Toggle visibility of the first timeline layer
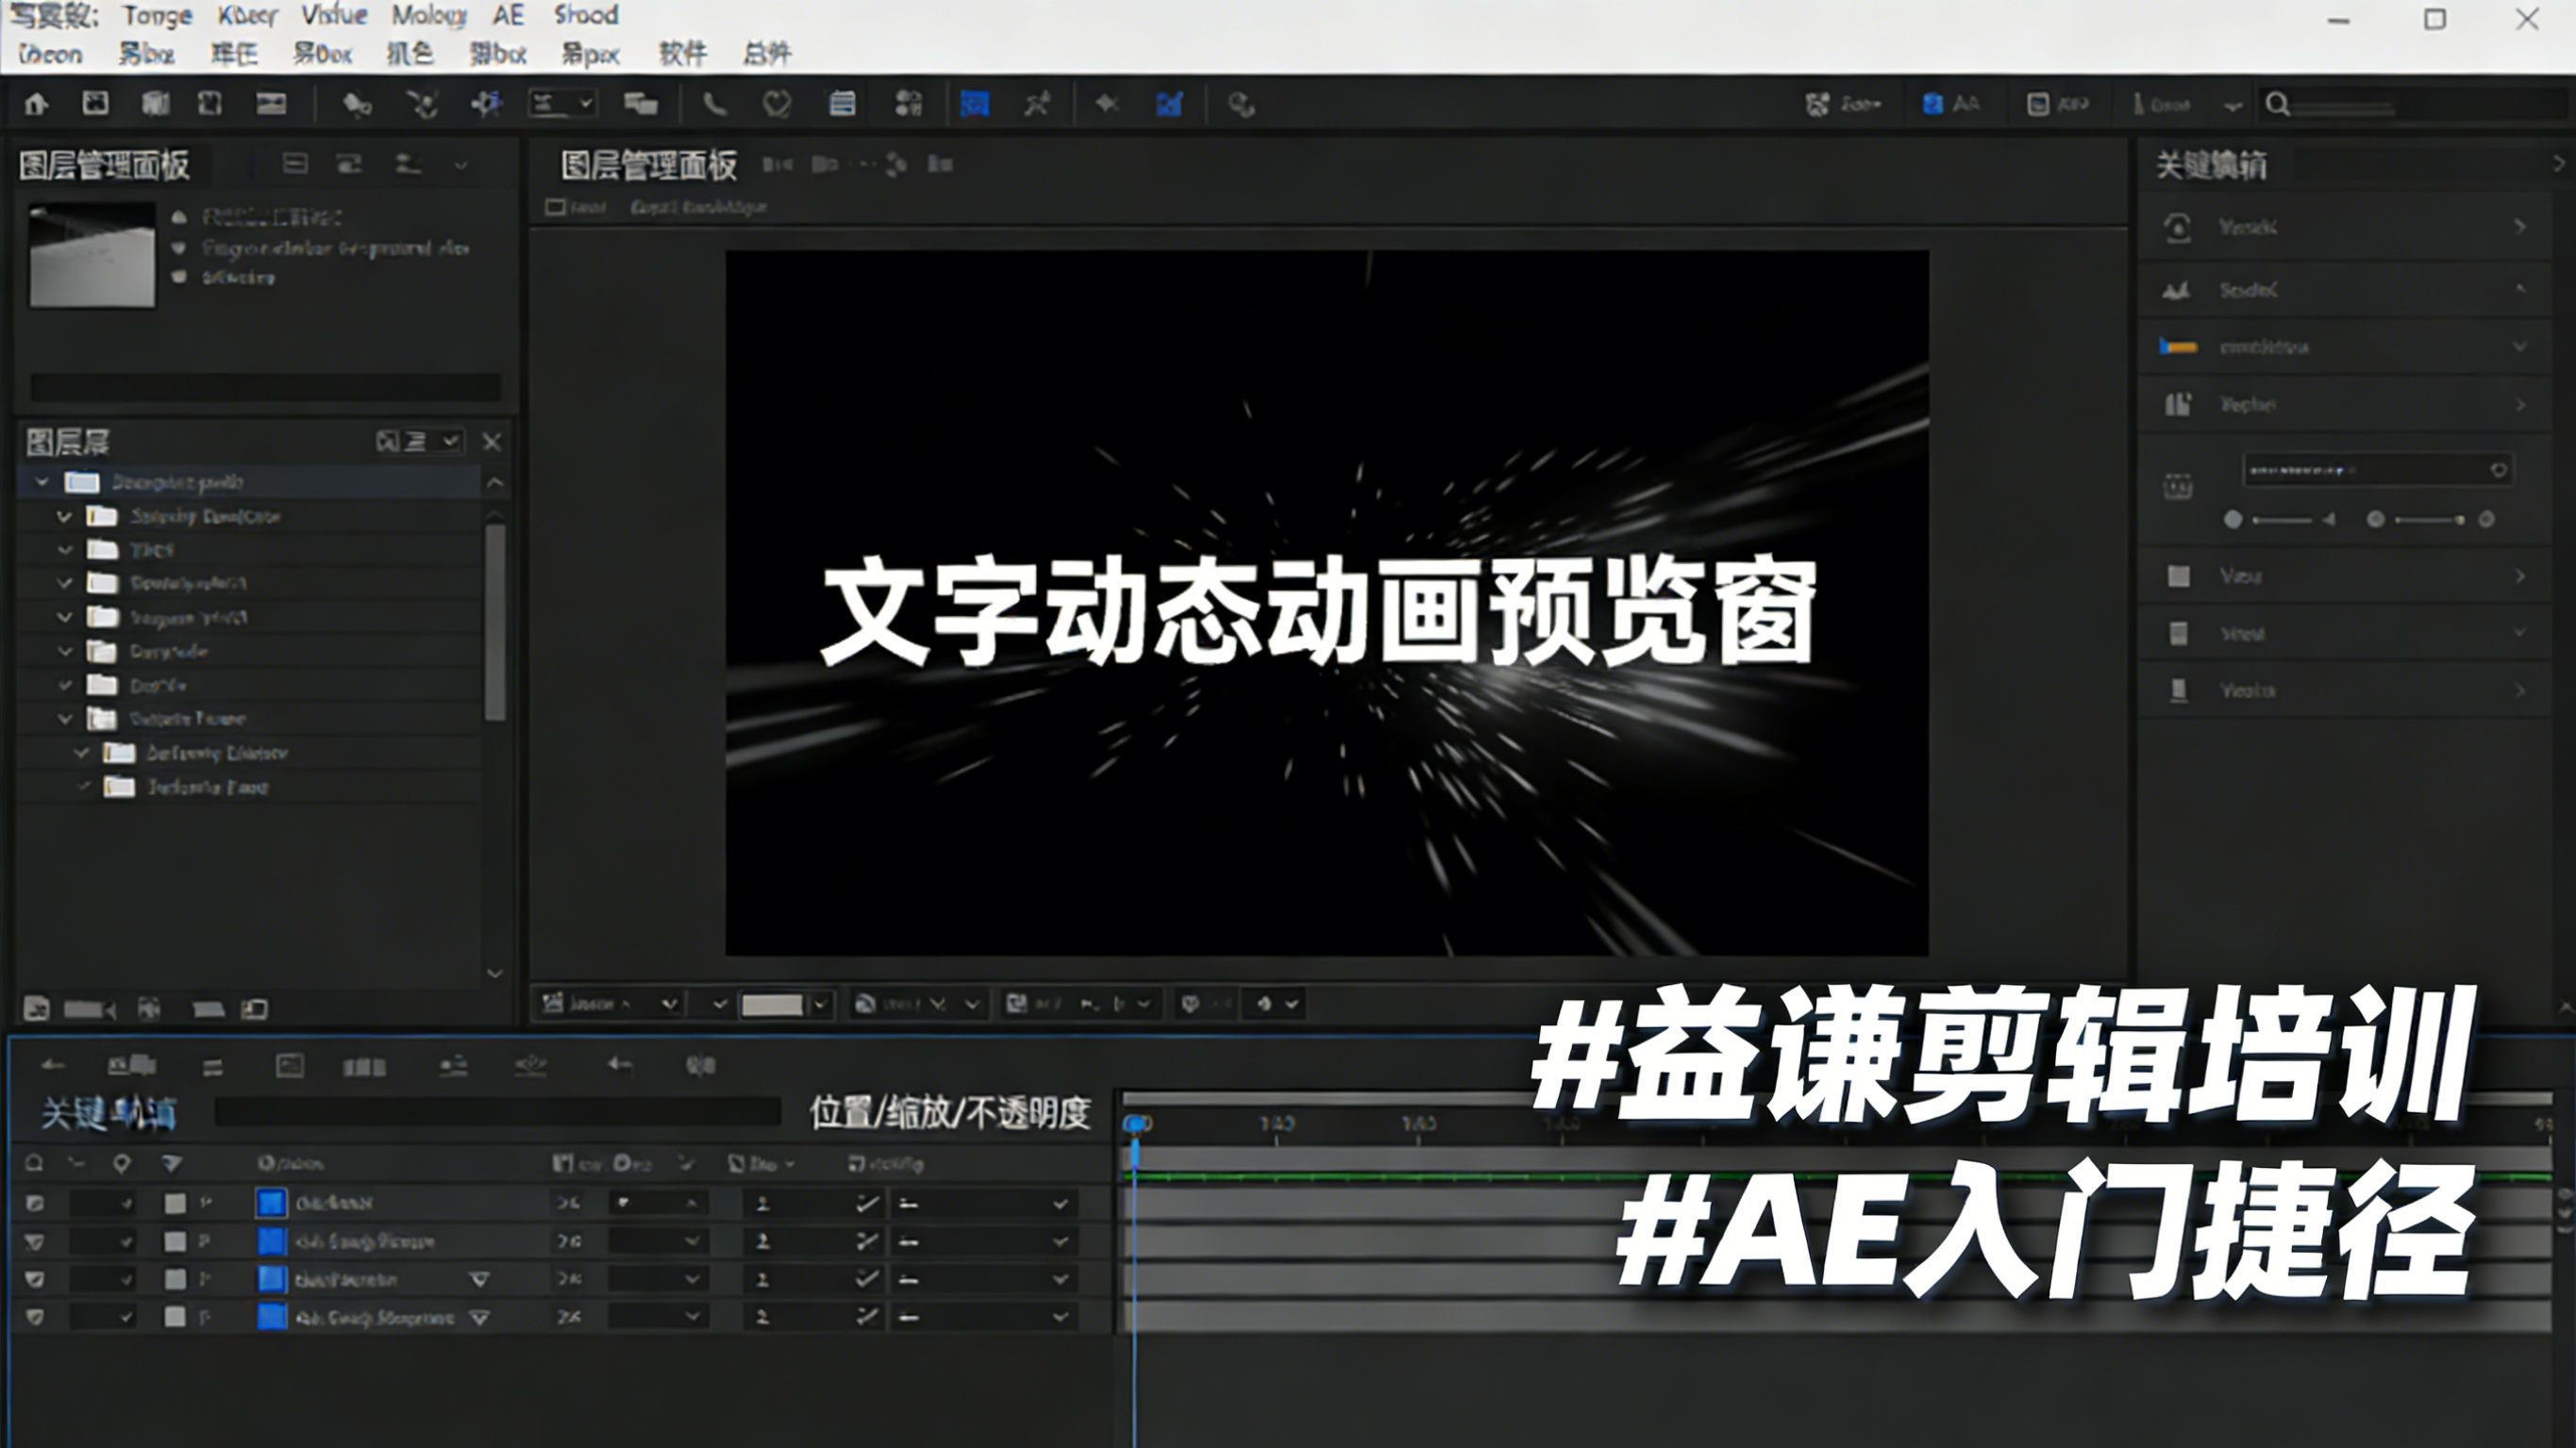Image resolution: width=2576 pixels, height=1448 pixels. 35,1203
